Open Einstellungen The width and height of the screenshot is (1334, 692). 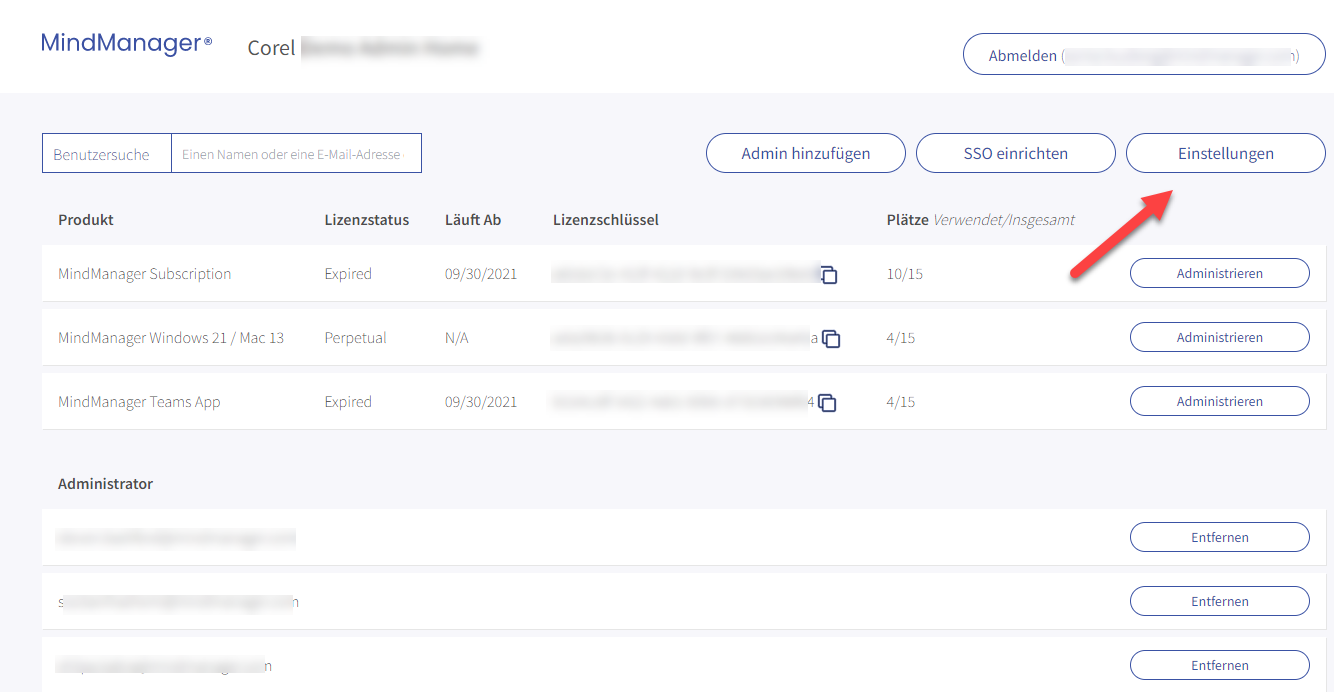1226,153
